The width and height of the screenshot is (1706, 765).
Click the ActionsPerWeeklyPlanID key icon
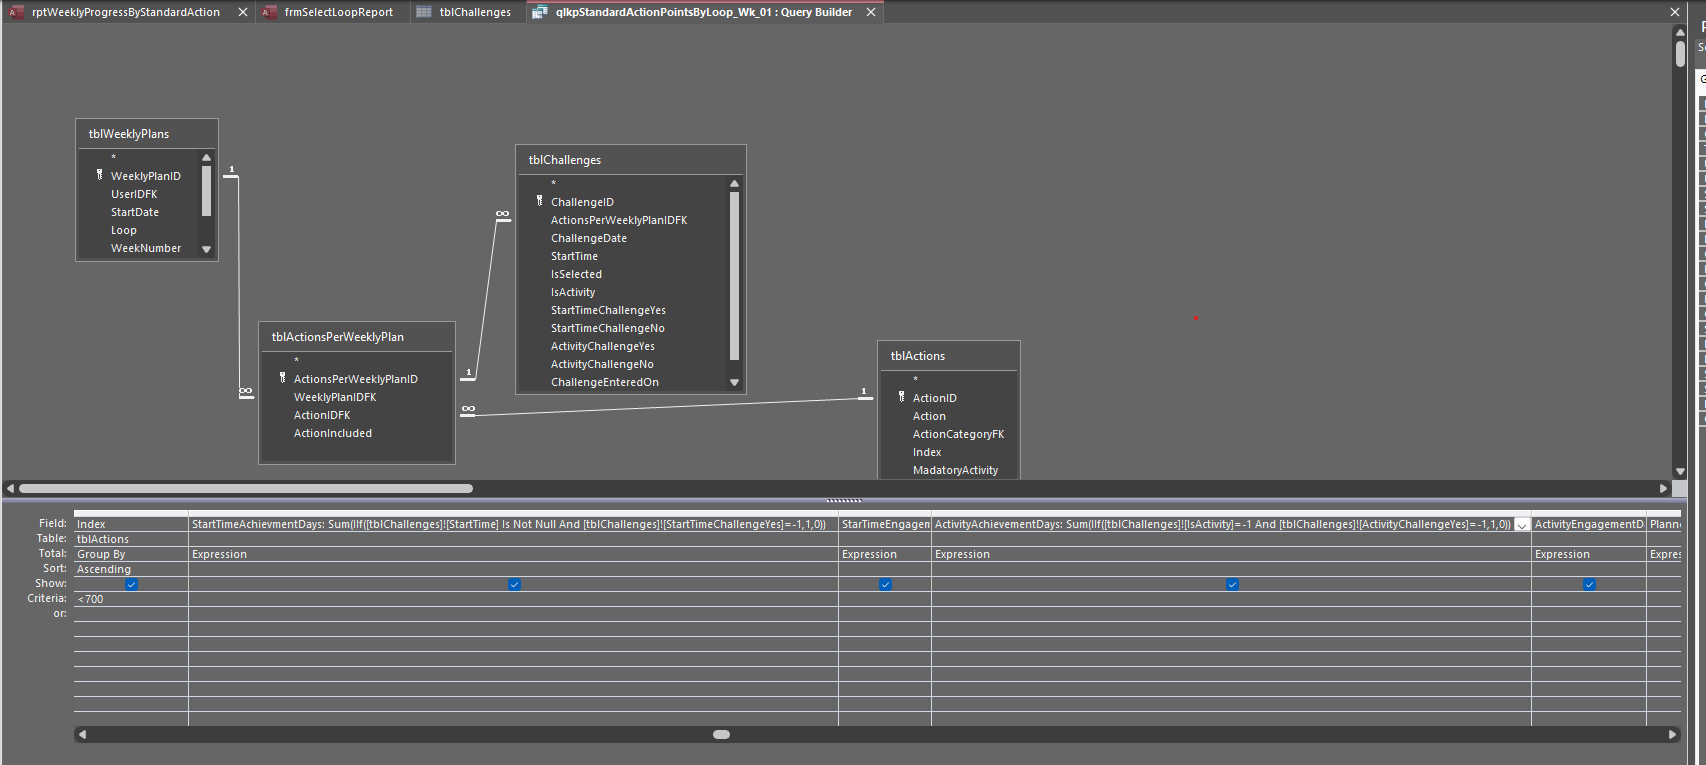[x=283, y=378]
